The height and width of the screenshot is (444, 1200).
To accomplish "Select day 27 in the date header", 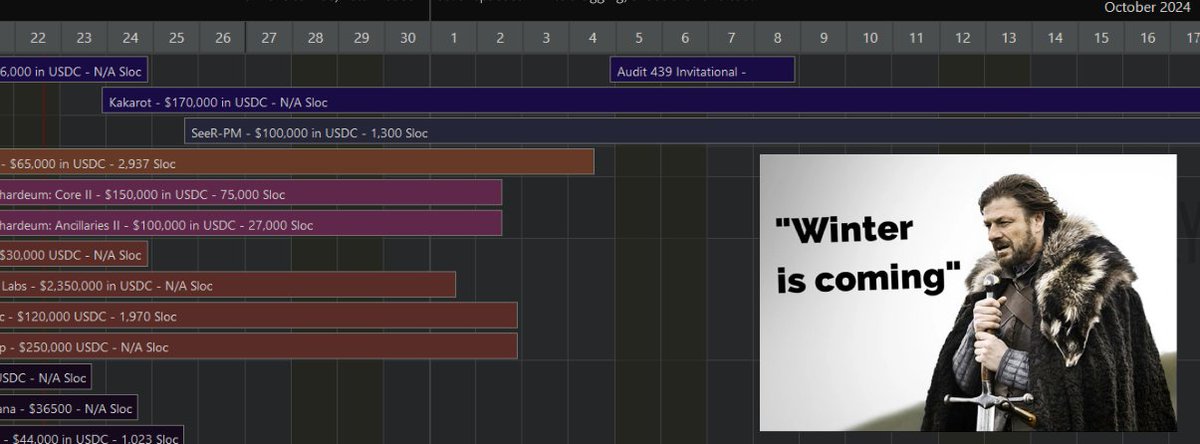I will click(x=269, y=38).
